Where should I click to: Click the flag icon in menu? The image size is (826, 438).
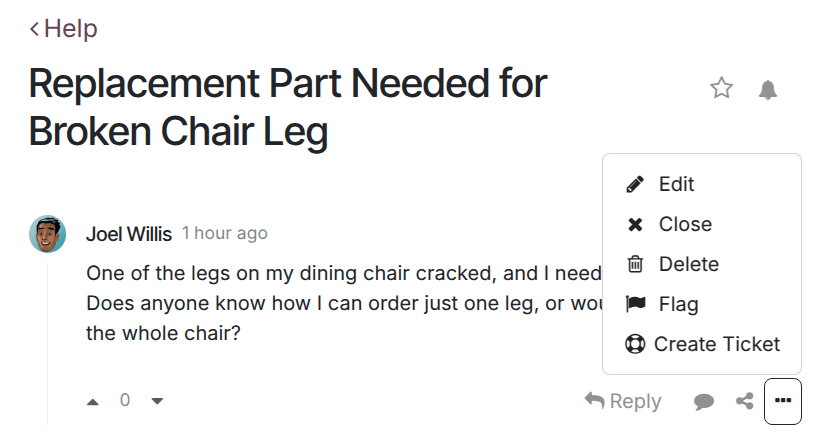coord(635,305)
